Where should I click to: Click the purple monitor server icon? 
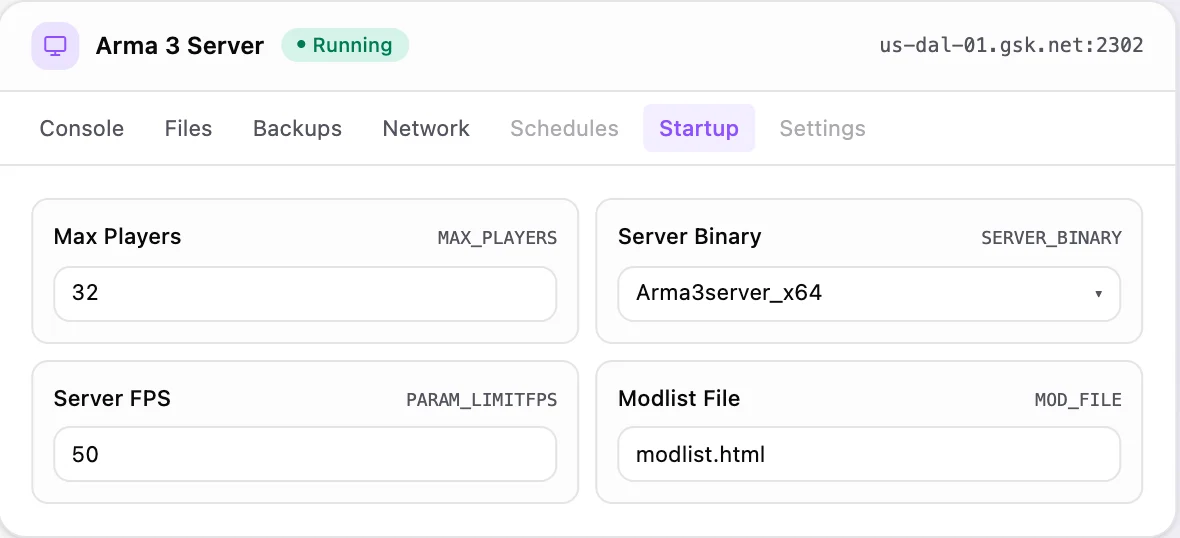click(x=55, y=46)
